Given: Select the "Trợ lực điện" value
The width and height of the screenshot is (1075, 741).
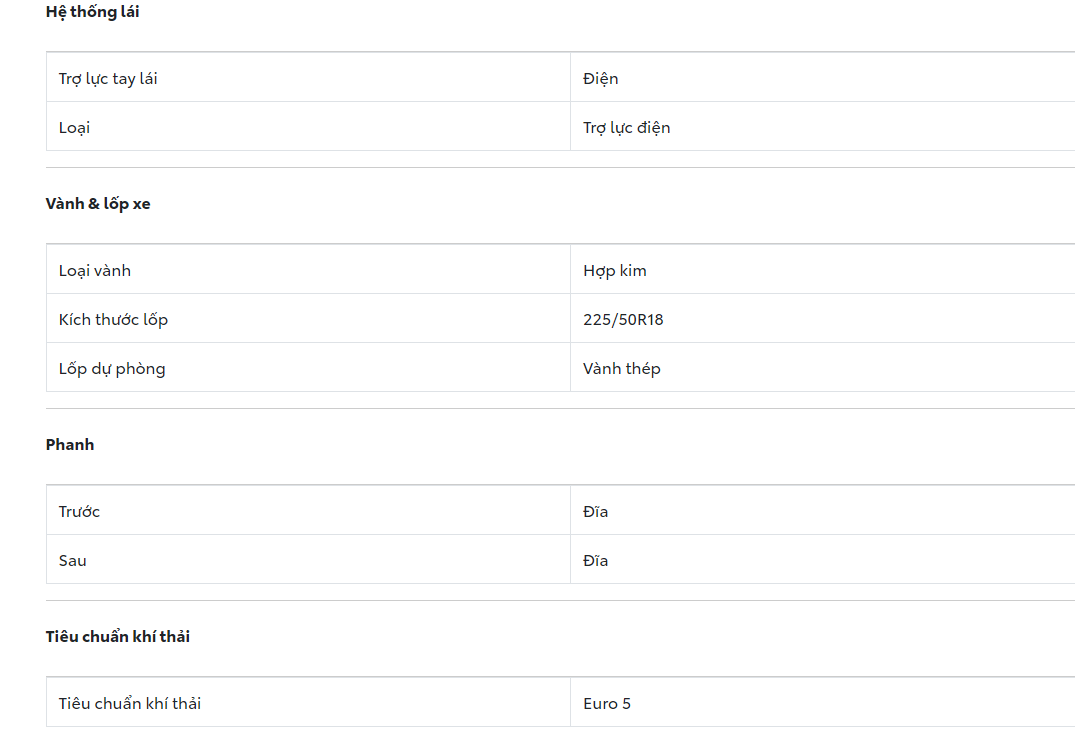Looking at the screenshot, I should click(627, 128).
